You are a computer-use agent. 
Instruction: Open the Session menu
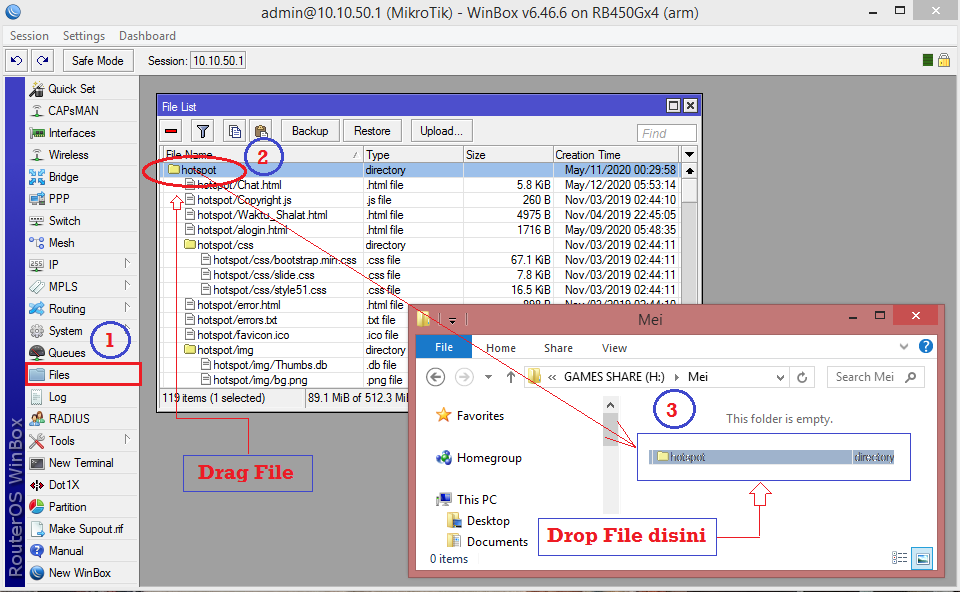click(x=29, y=36)
